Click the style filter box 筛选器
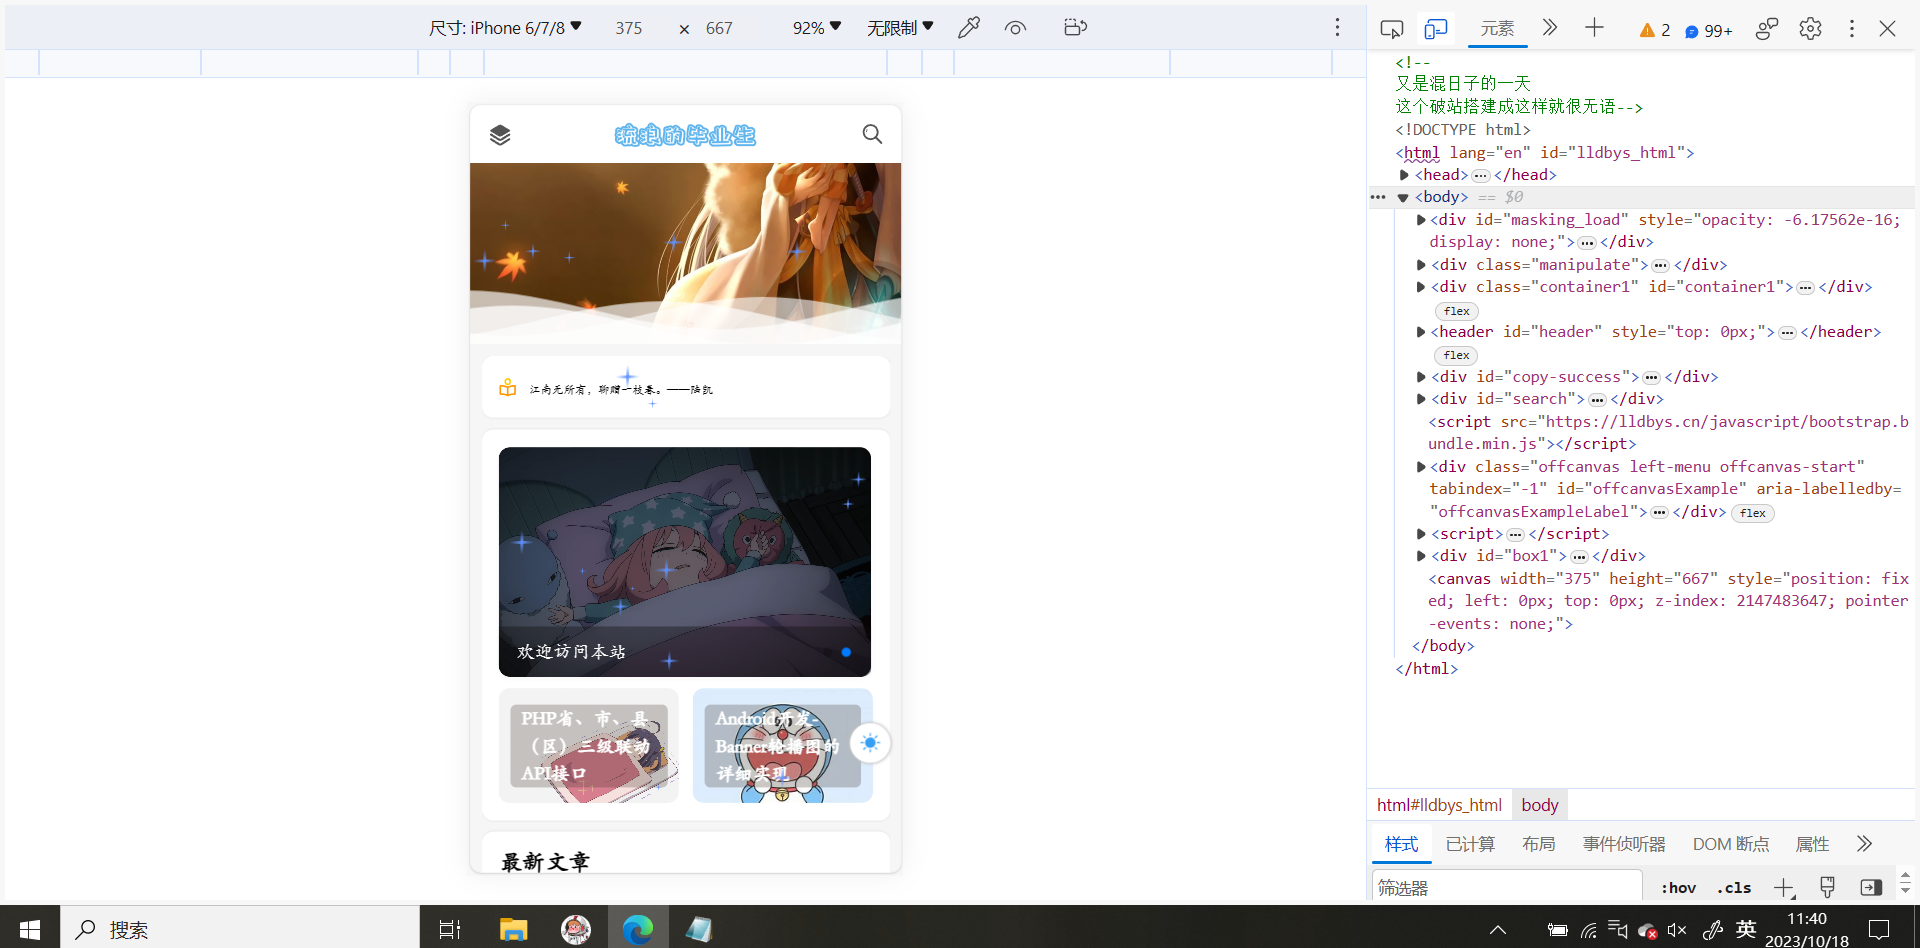 coord(1507,887)
